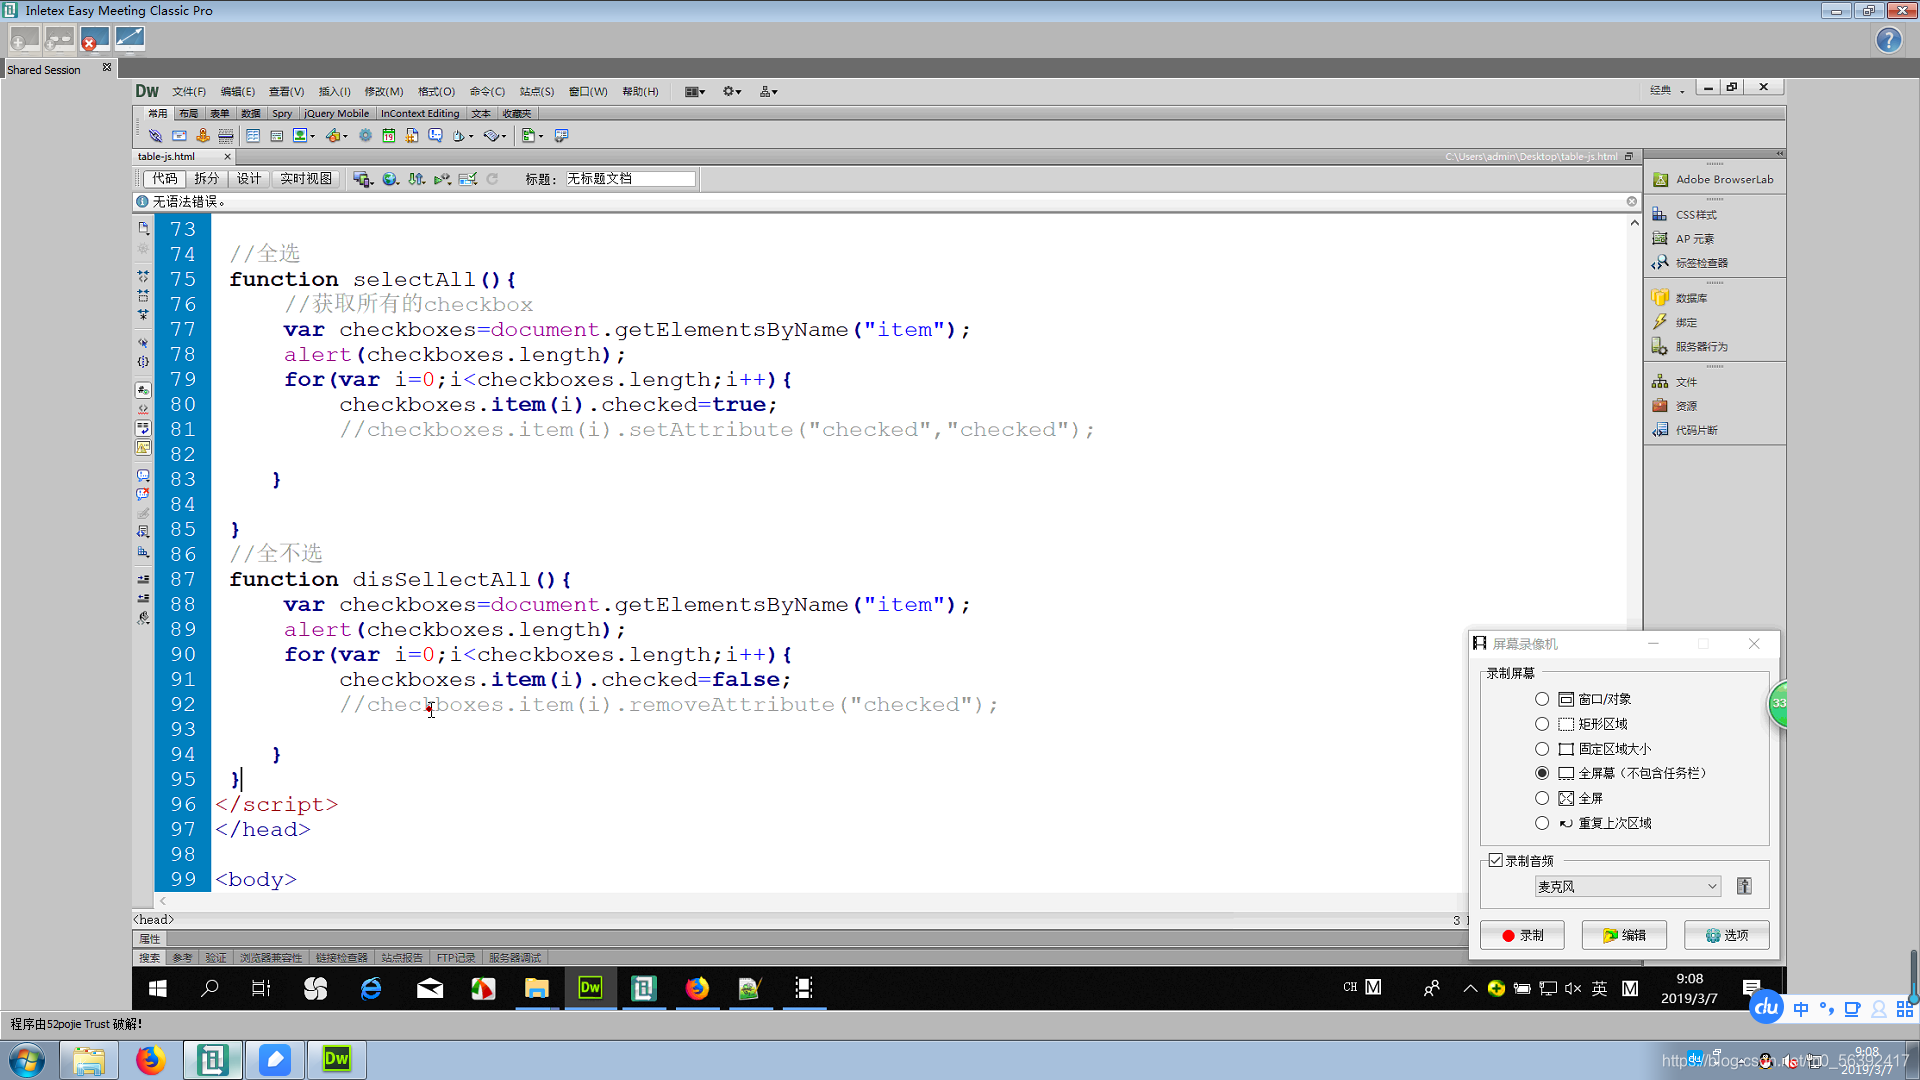
Task: Open the 文件(F) menu
Action: click(x=188, y=91)
